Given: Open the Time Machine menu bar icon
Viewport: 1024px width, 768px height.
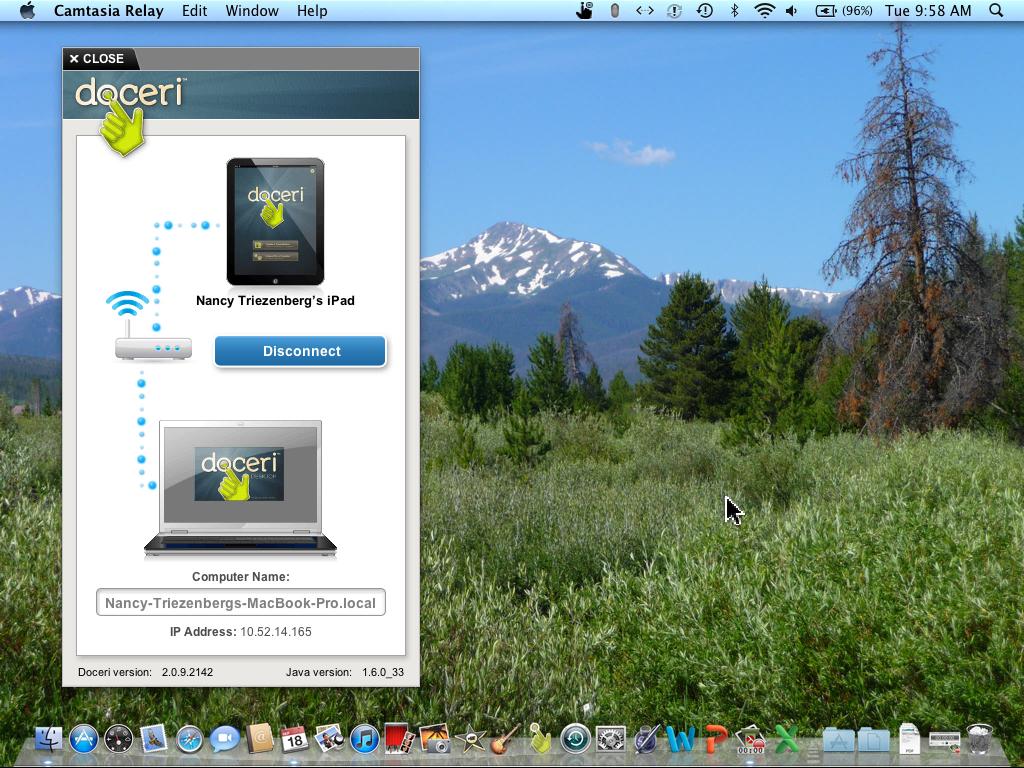Looking at the screenshot, I should [705, 10].
